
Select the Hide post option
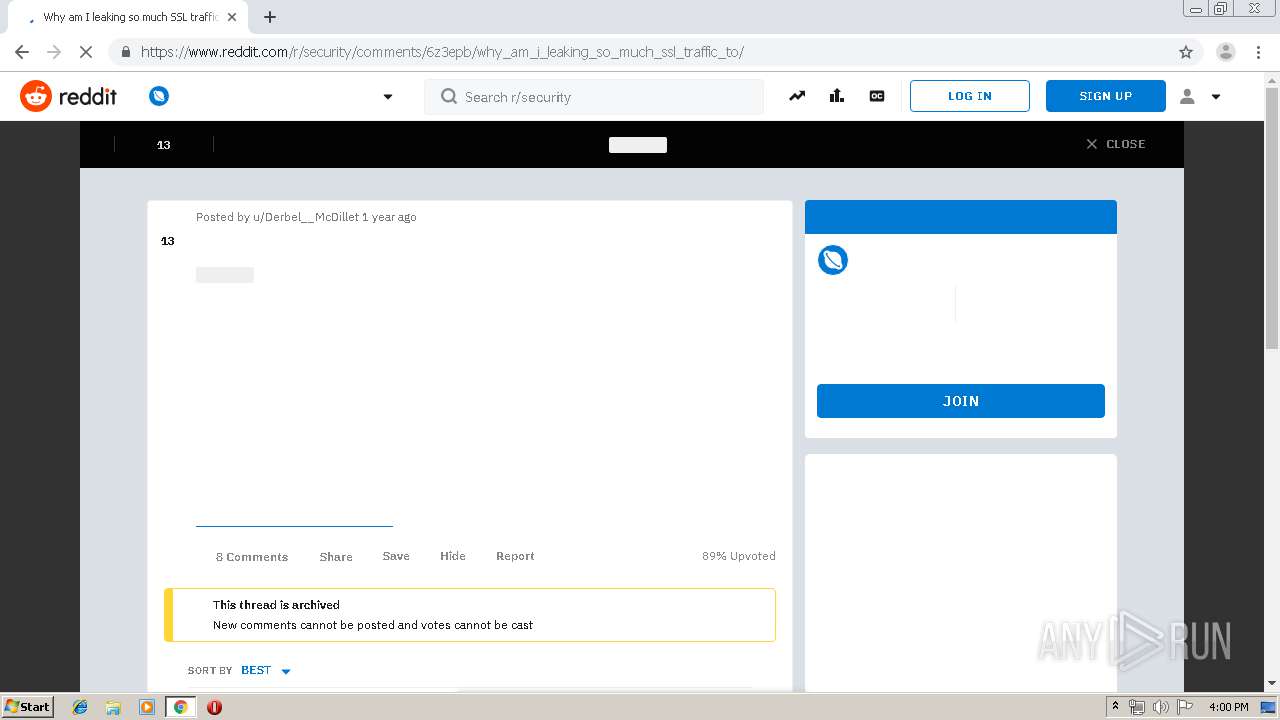click(453, 556)
